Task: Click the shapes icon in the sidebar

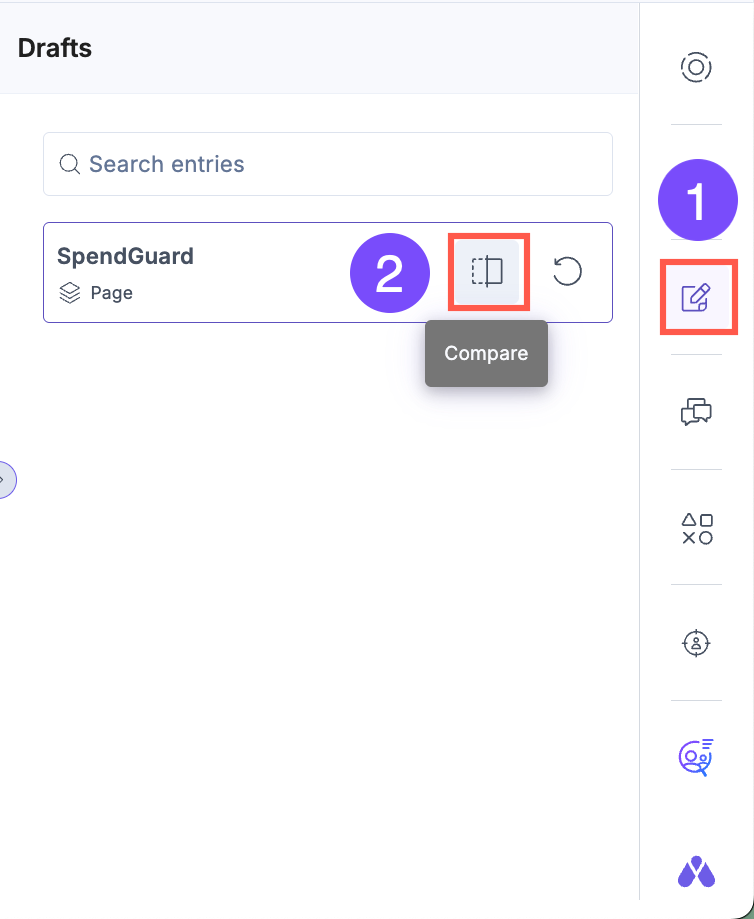Action: (697, 528)
